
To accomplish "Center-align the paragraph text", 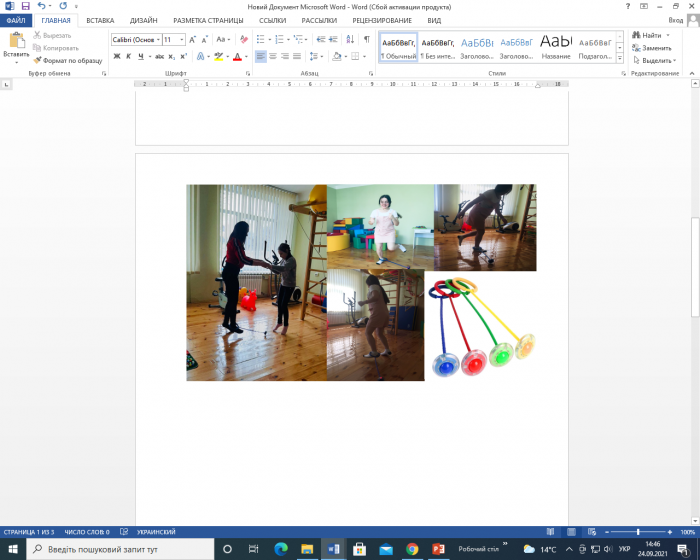I will (273, 57).
